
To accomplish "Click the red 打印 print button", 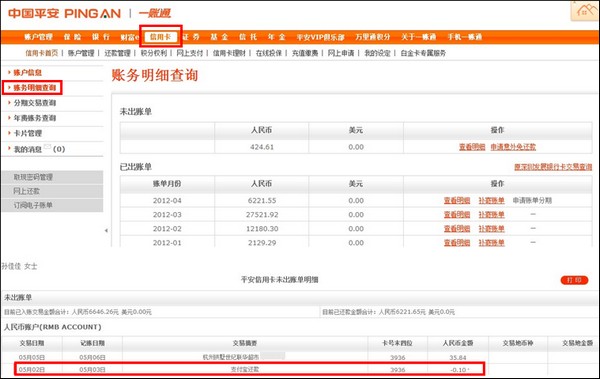I will pos(574,280).
